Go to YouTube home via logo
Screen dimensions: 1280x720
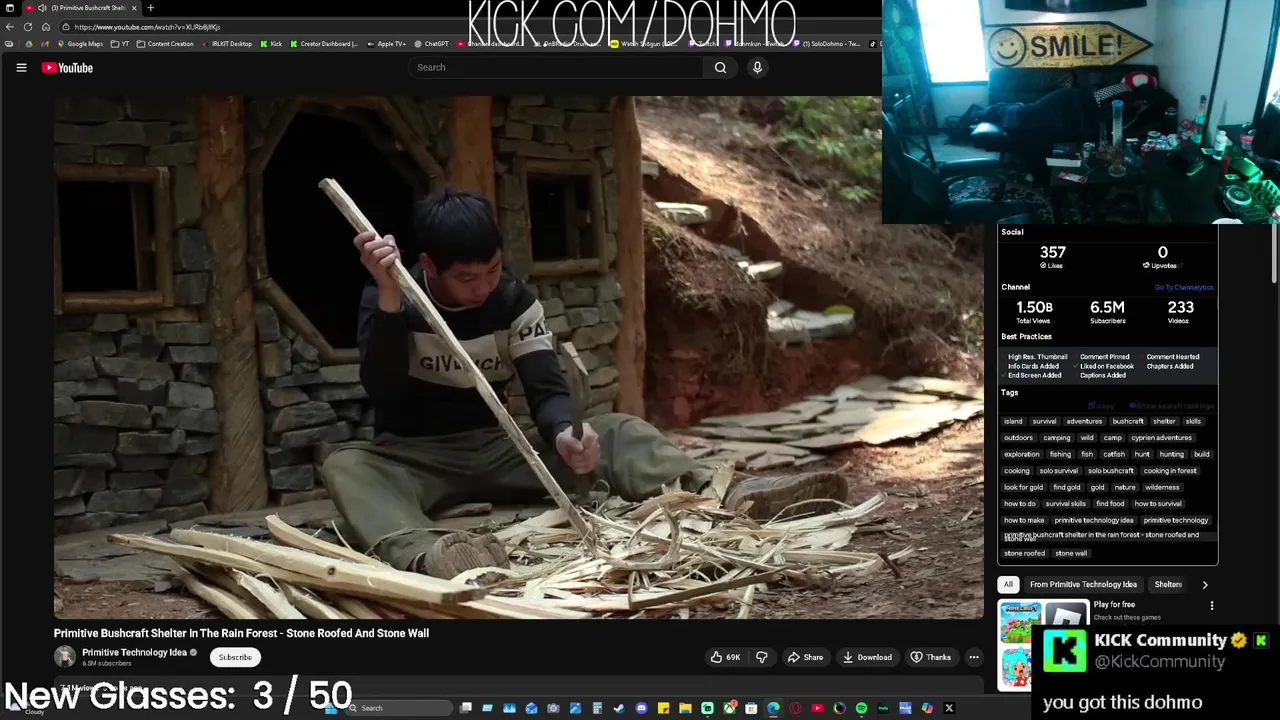[x=67, y=67]
